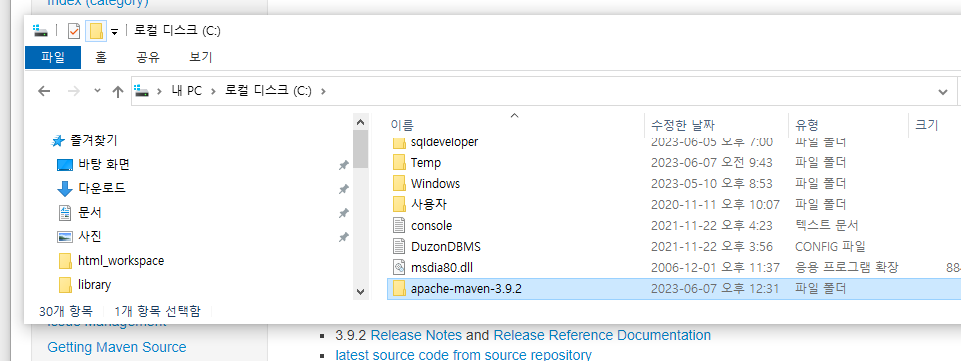Open recent locations dropdown chevron

97,91
